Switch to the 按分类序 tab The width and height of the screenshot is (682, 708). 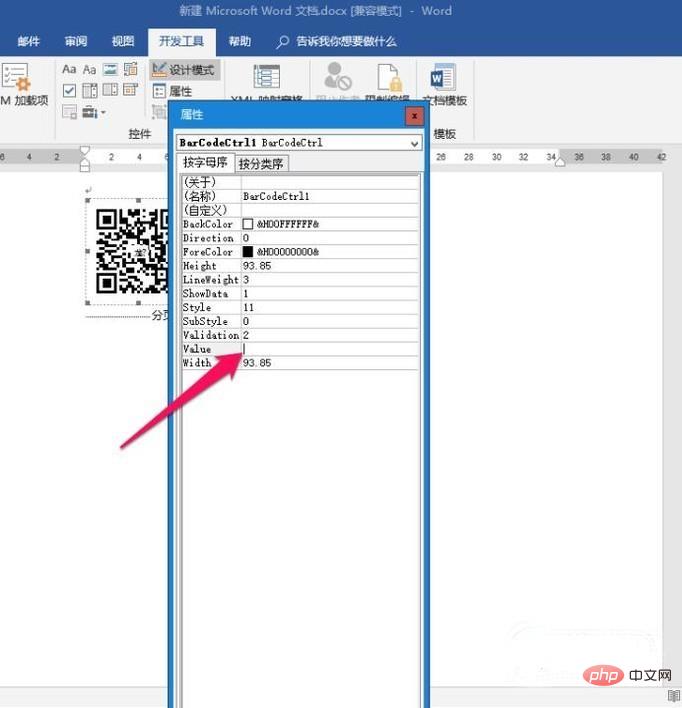pos(262,163)
